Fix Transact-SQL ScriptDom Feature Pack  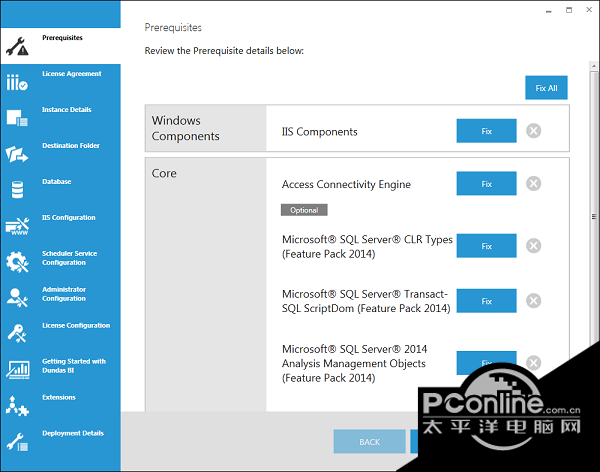pos(486,301)
